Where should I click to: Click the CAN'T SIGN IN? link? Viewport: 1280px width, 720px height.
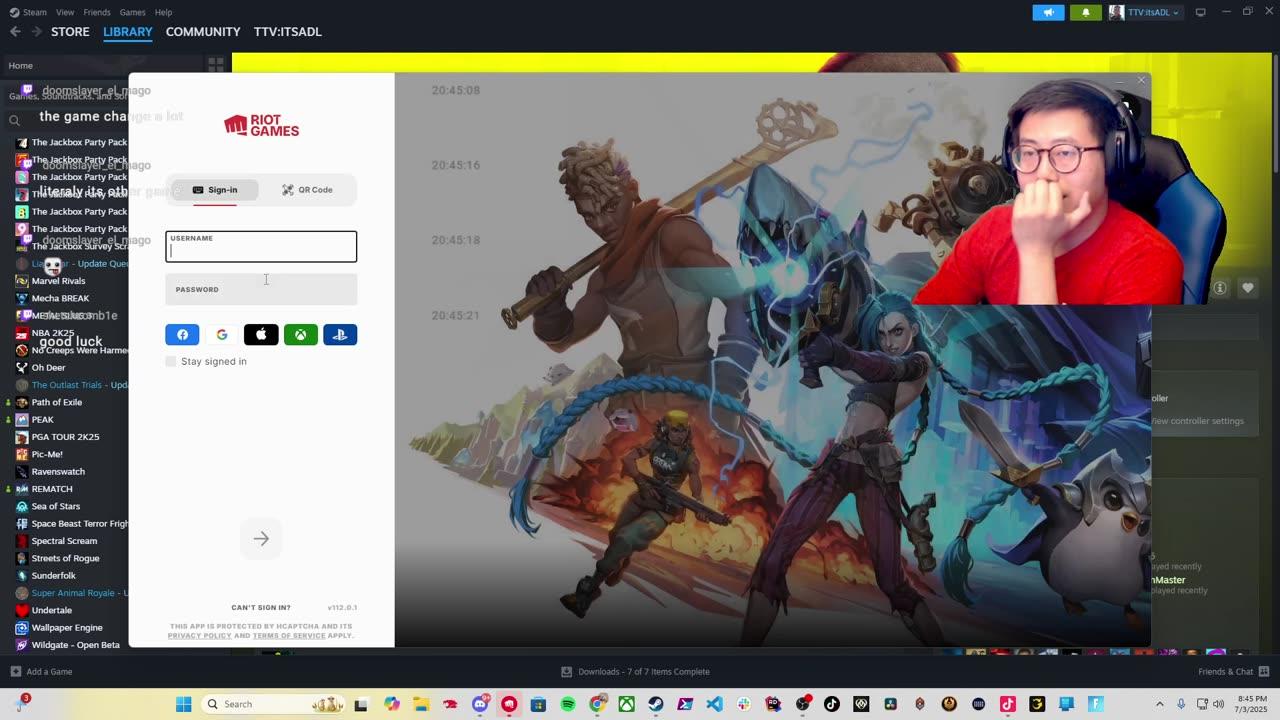pyautogui.click(x=261, y=608)
